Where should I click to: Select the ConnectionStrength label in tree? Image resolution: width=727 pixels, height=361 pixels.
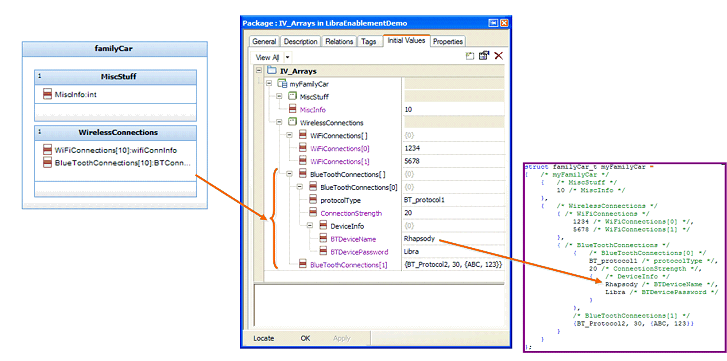[351, 213]
